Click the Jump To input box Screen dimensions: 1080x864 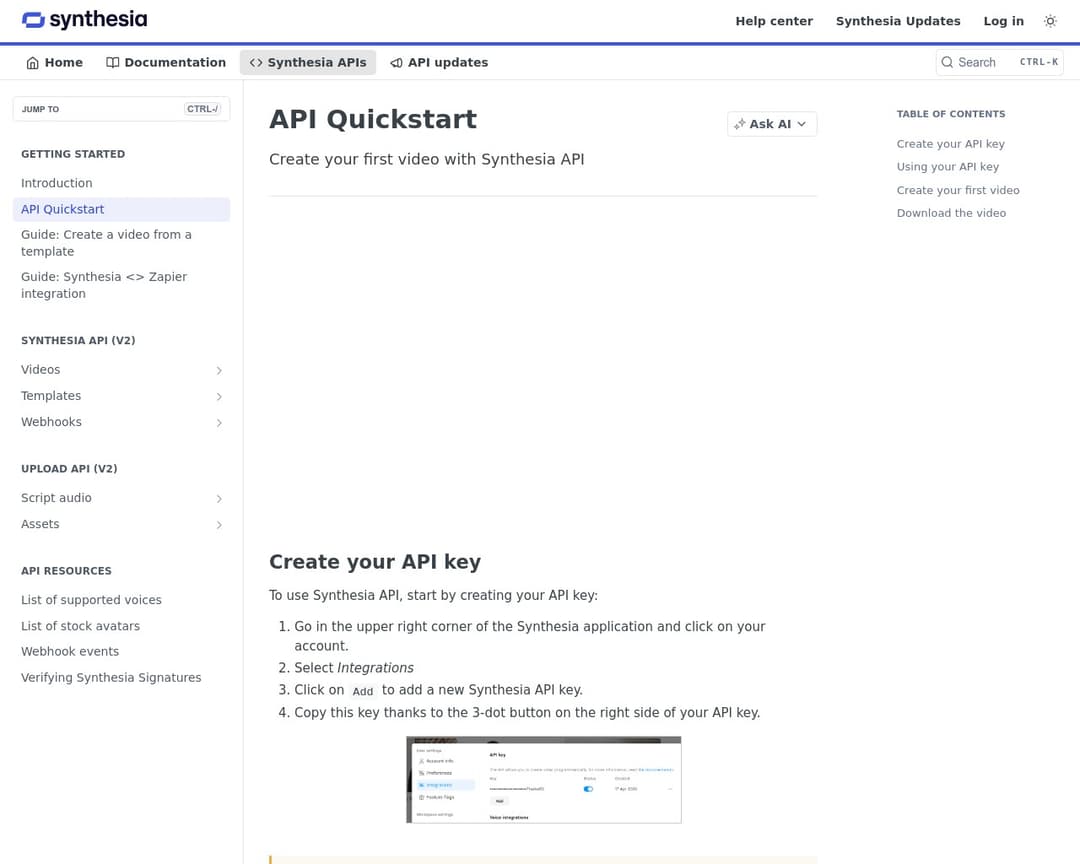pos(121,109)
